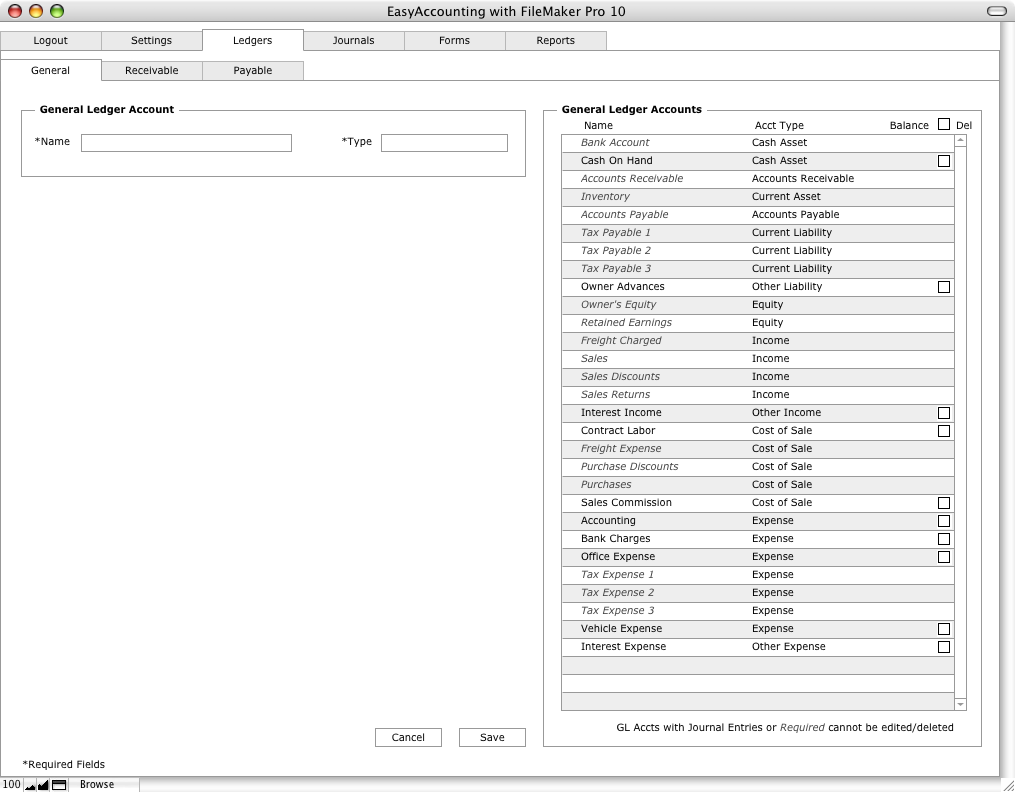This screenshot has width=1015, height=792.
Task: Select the Owner Advances account name
Action: (623, 287)
